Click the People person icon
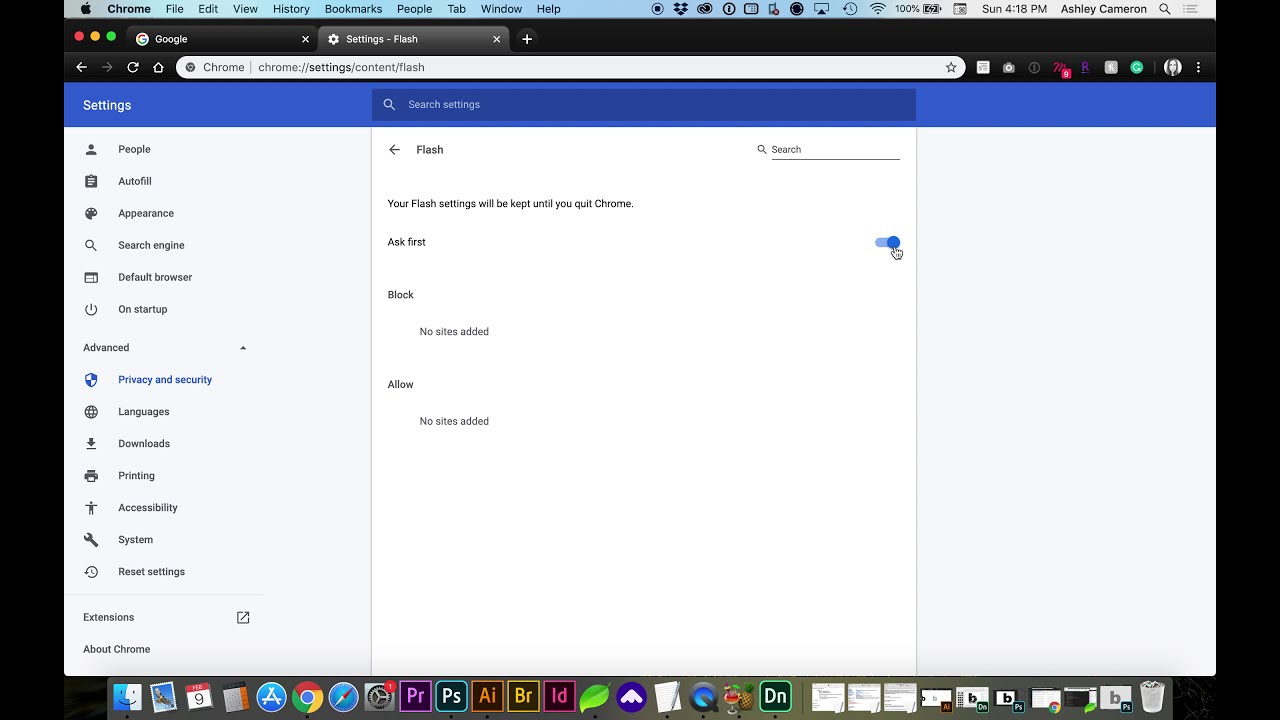The image size is (1280, 720). (91, 149)
